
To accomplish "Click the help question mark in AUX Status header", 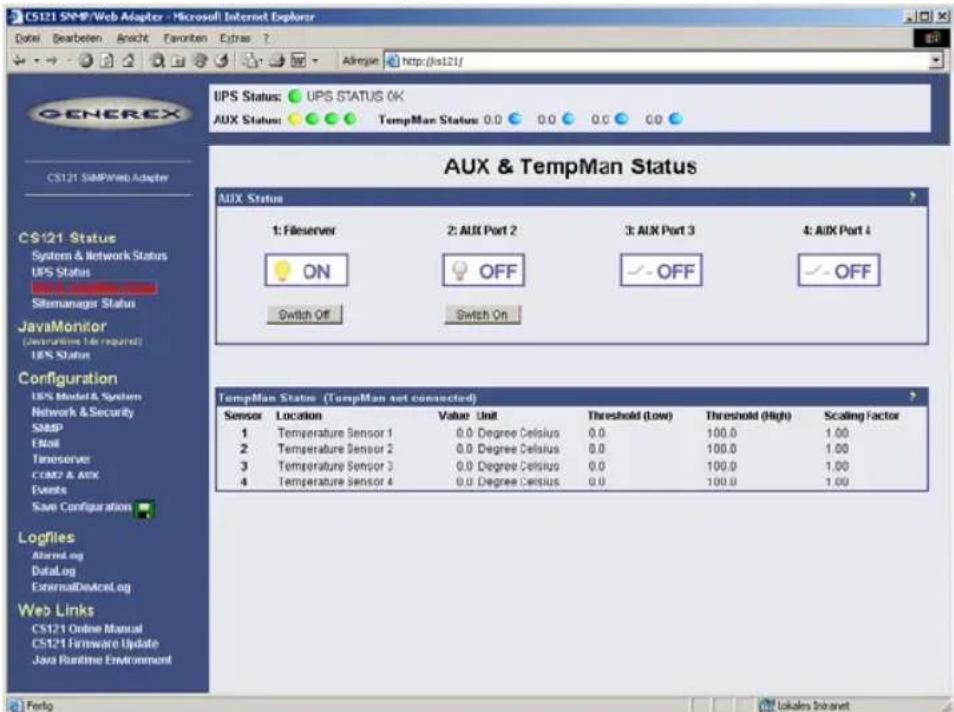I will pyautogui.click(x=912, y=198).
